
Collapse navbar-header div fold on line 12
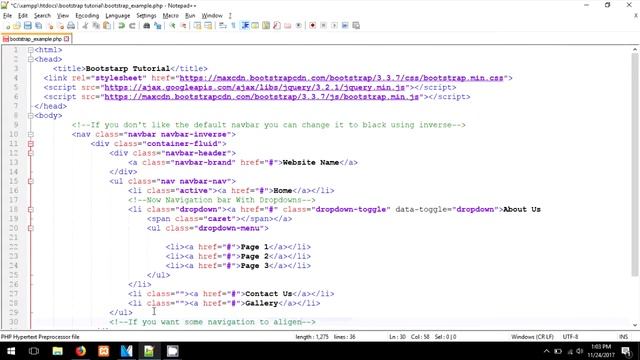pos(31,153)
